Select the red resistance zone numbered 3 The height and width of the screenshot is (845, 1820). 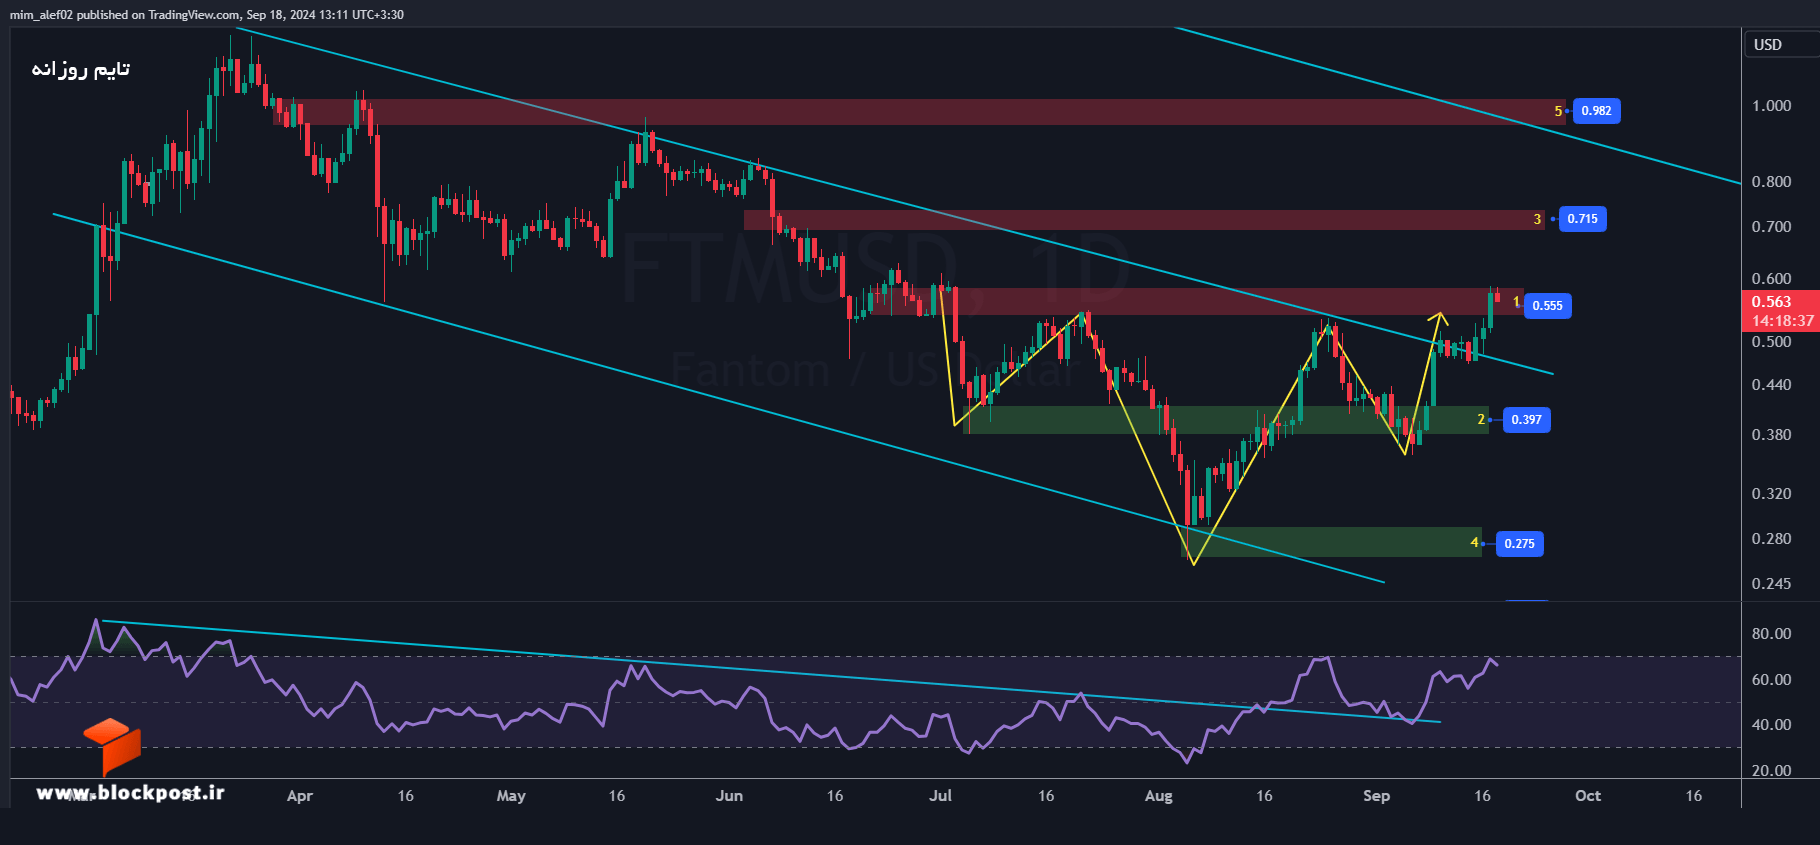pos(1144,219)
